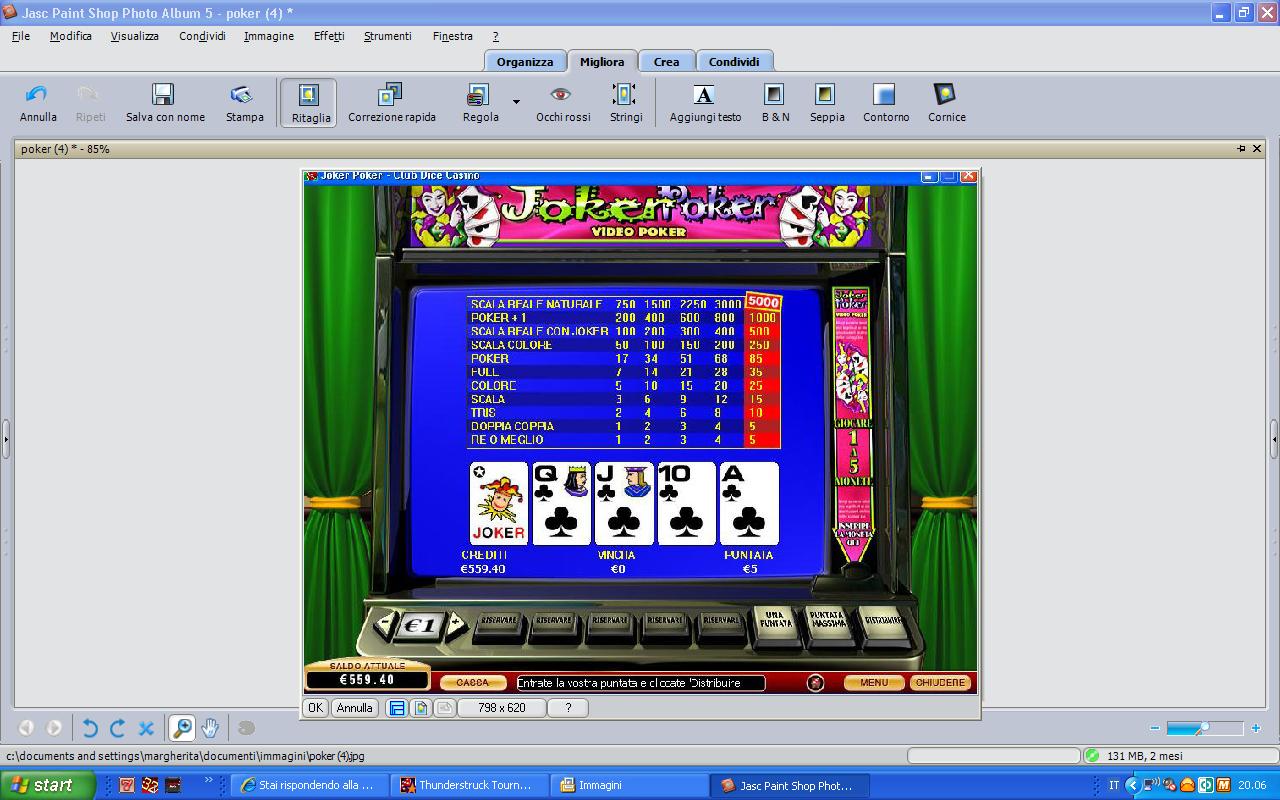Viewport: 1280px width, 800px height.
Task: Expand the right side panel handle
Action: tap(1274, 438)
